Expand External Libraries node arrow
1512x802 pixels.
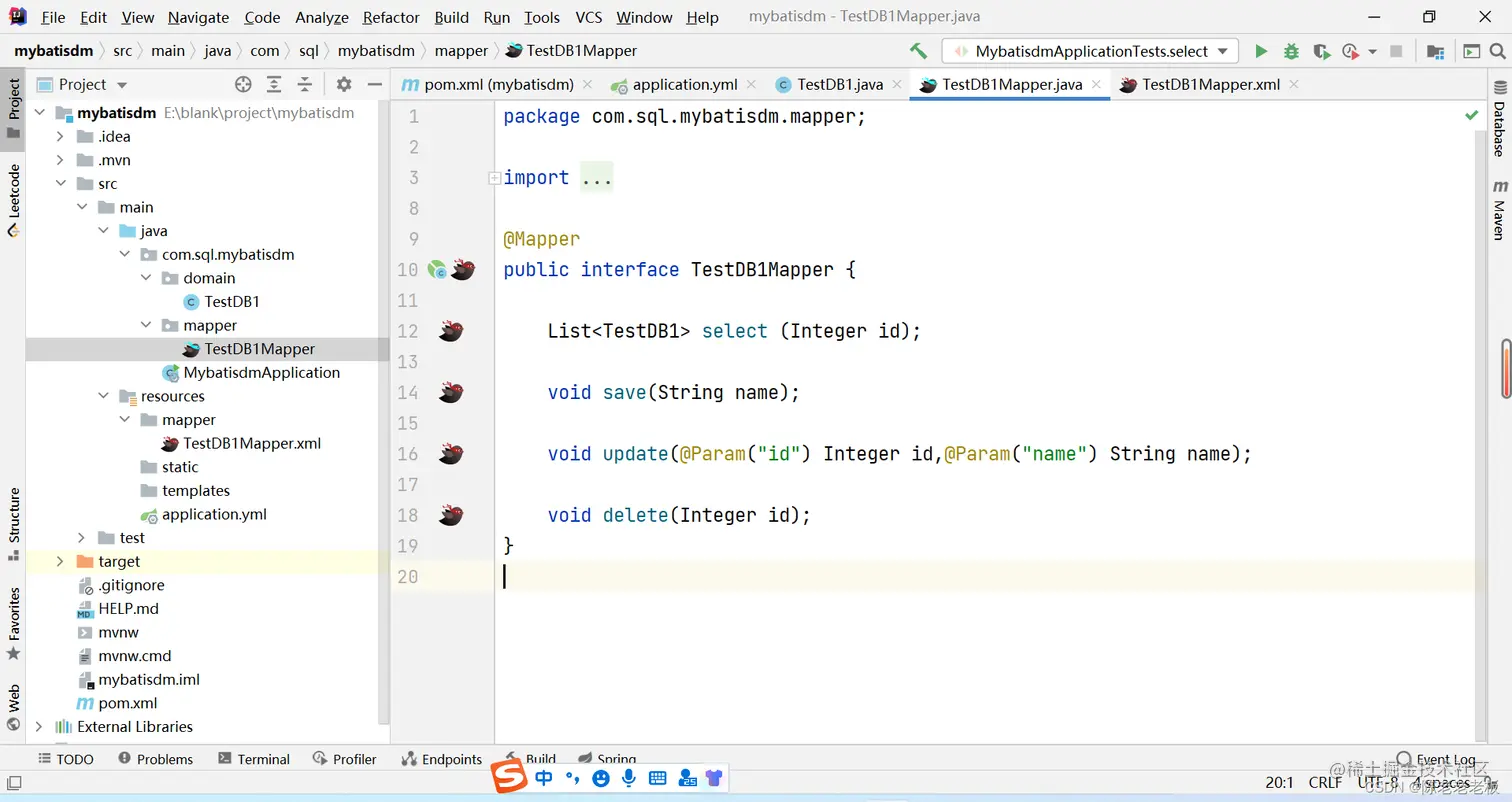click(39, 727)
